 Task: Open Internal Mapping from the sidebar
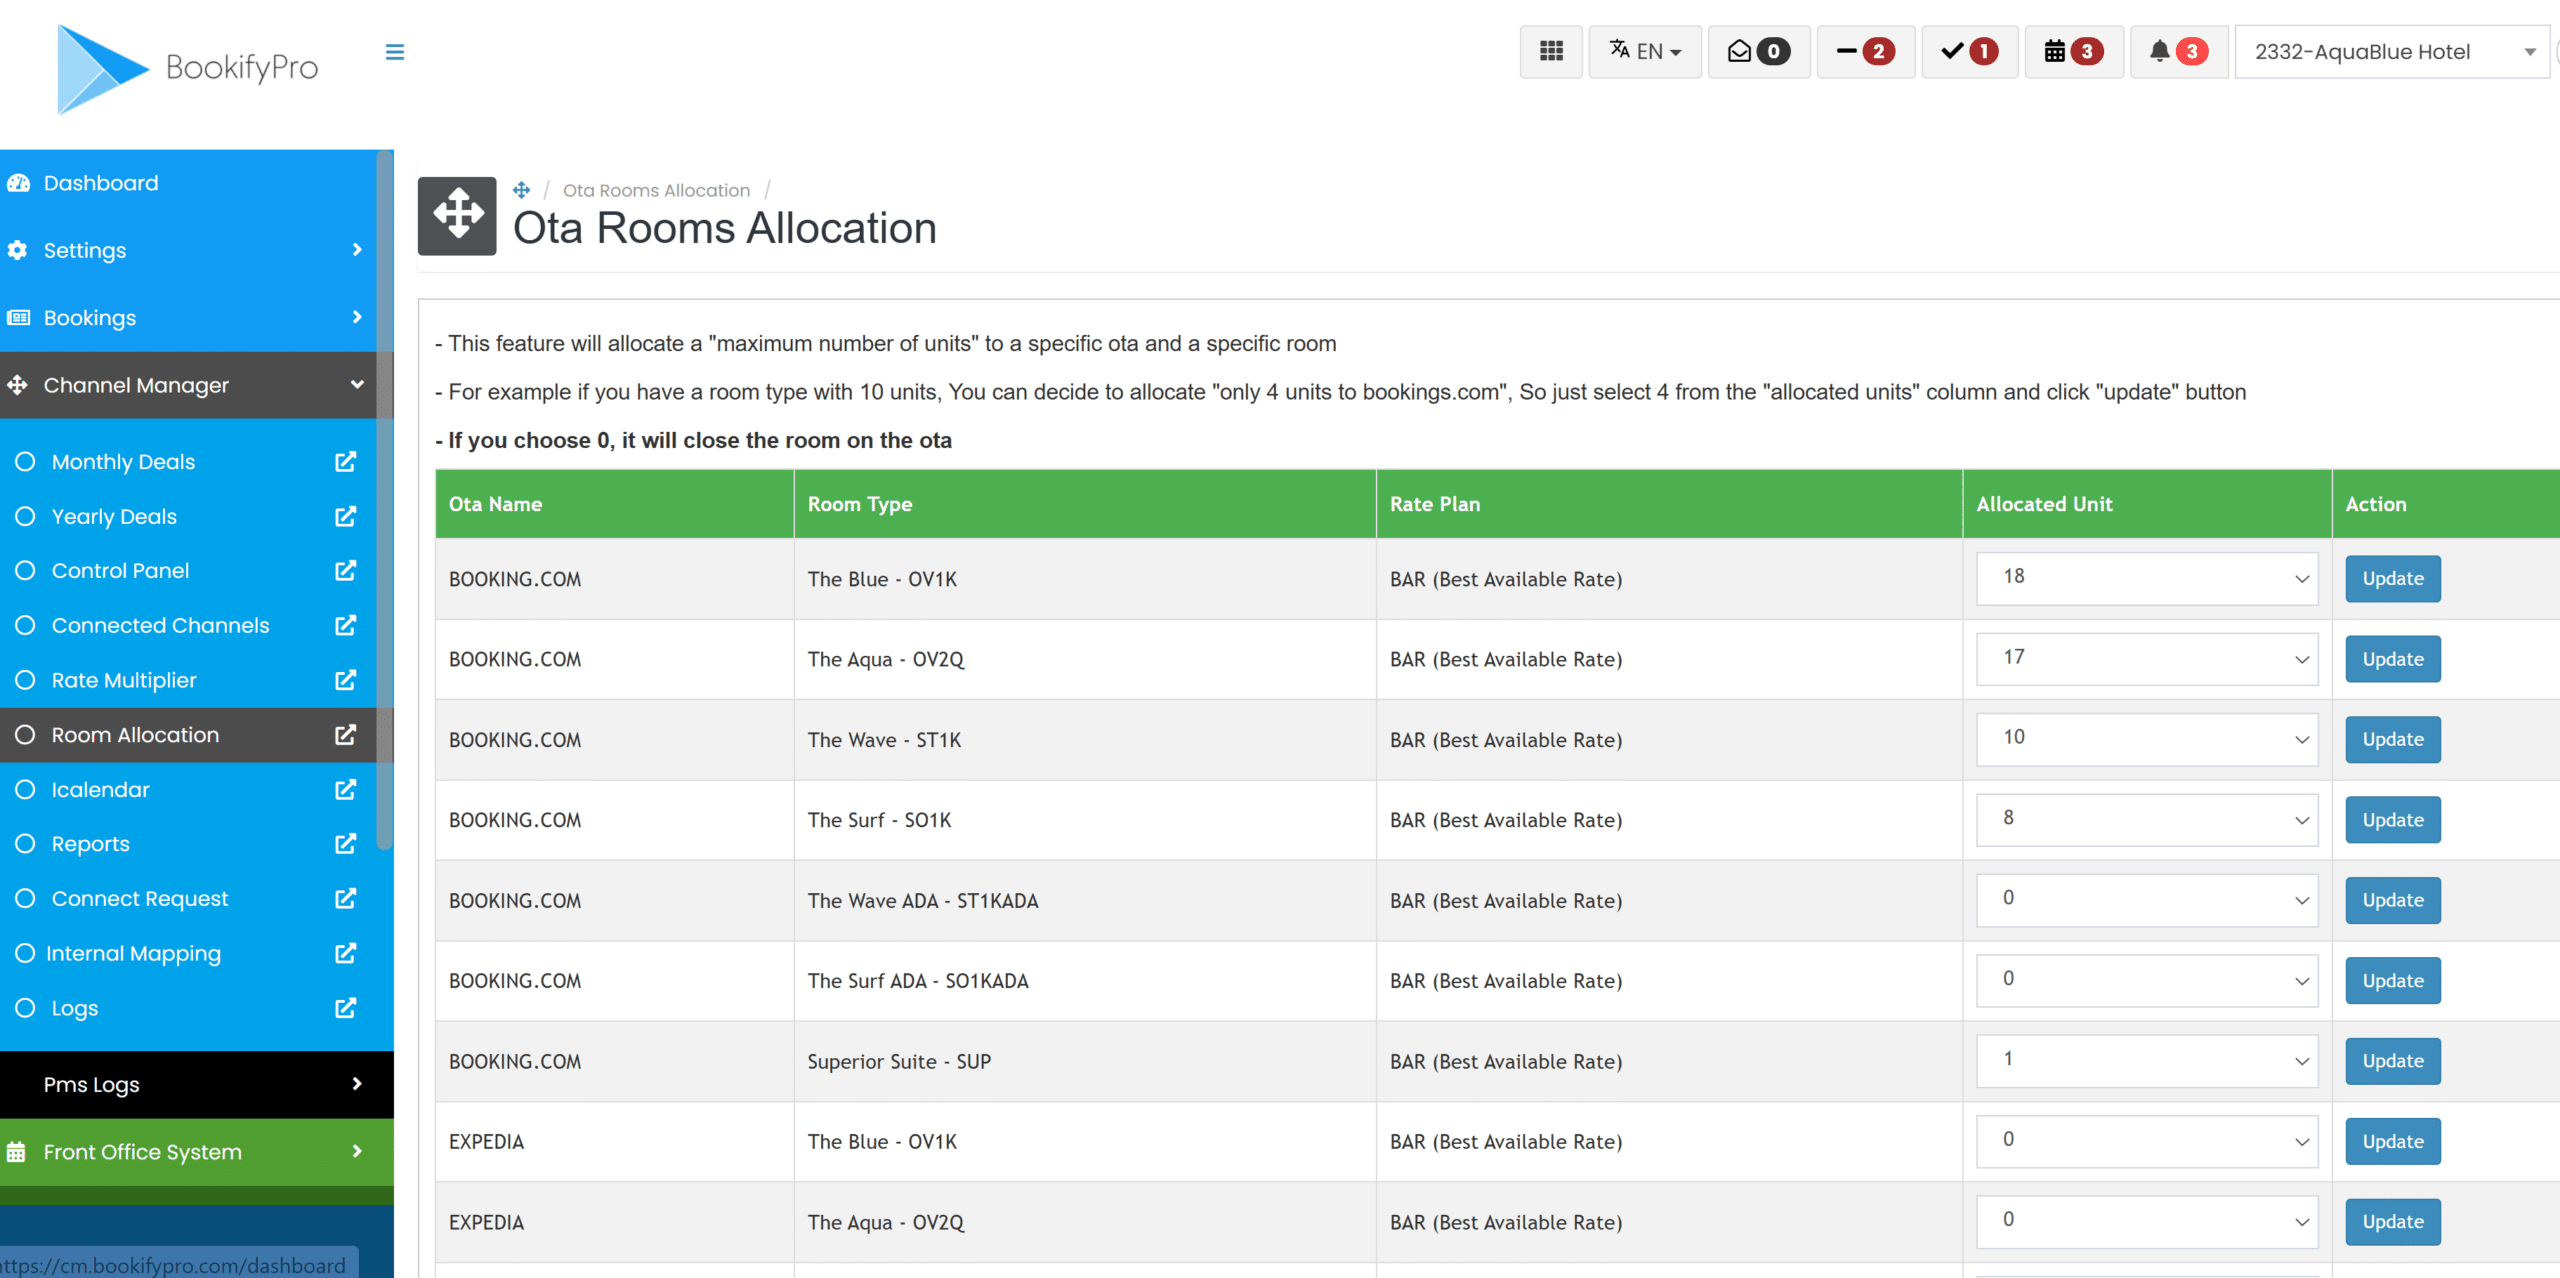135,953
